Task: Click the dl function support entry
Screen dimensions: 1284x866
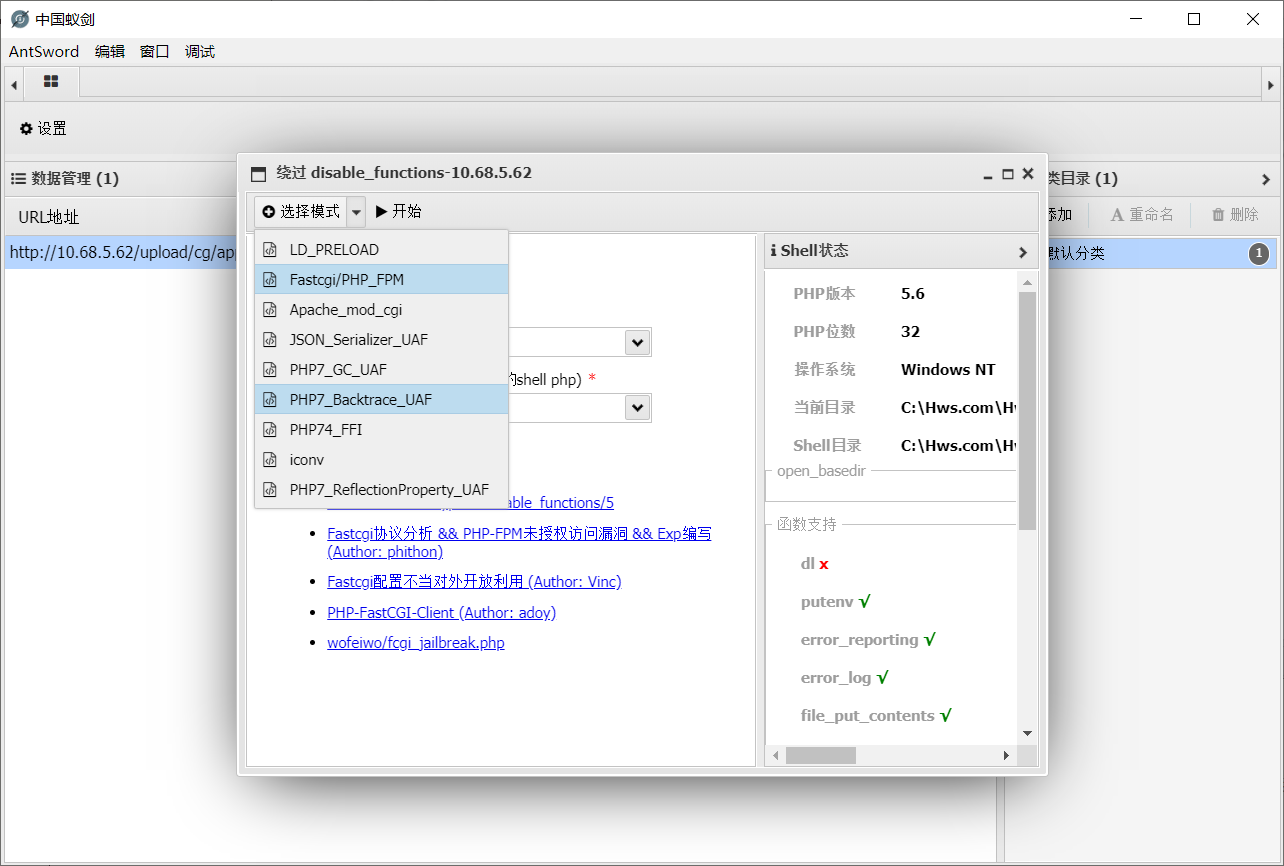Action: point(815,564)
